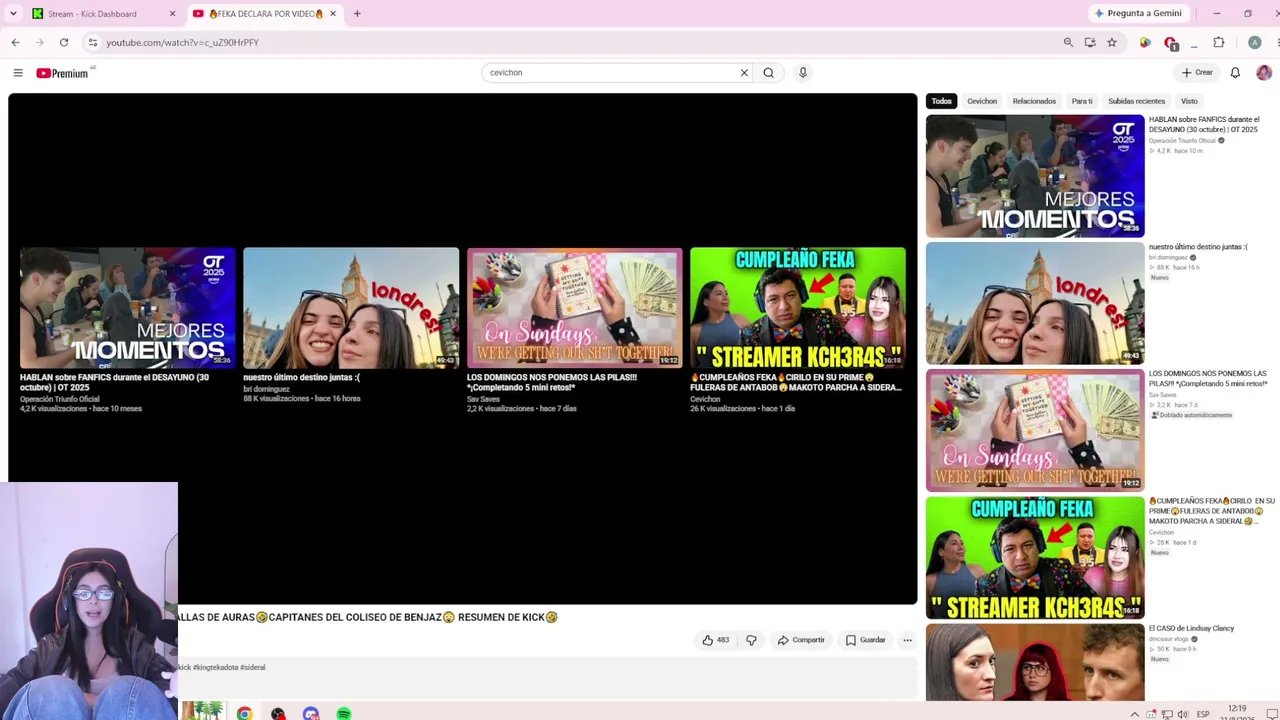The image size is (1280, 720).
Task: Open sidebar thumbnail for HABLAN sobre FANFICS
Action: pos(1035,176)
